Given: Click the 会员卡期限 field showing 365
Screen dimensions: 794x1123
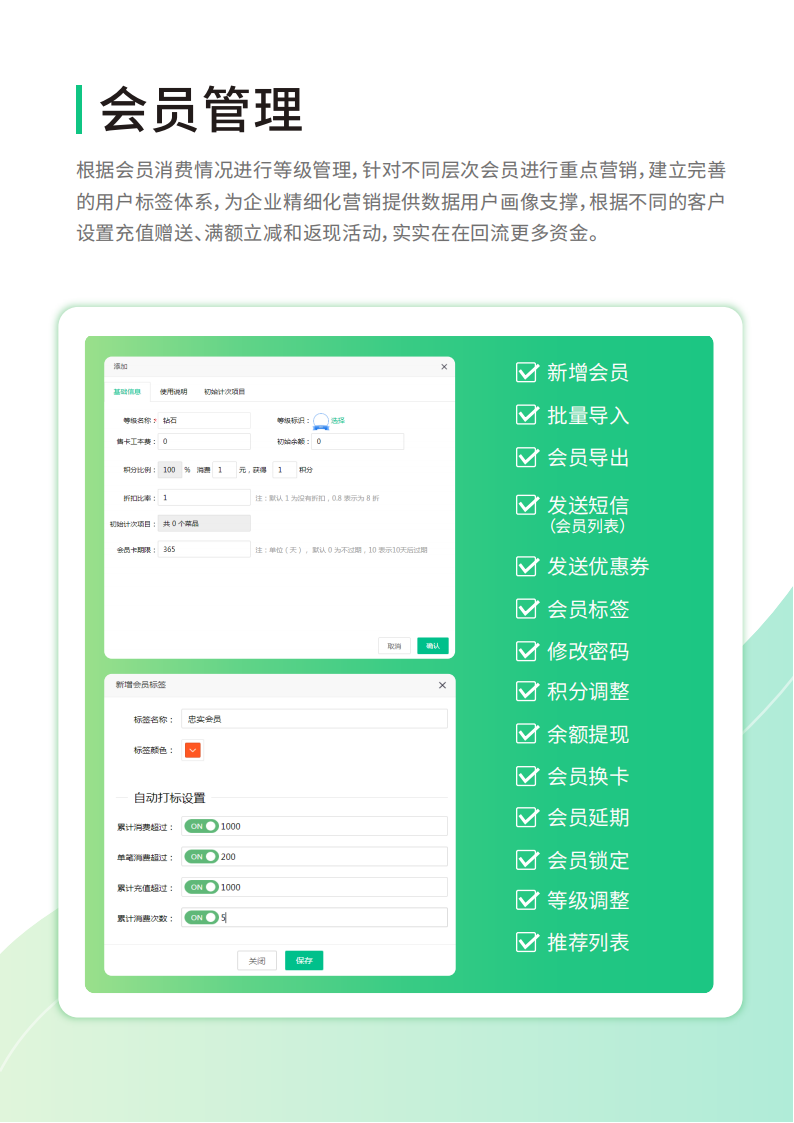Looking at the screenshot, I should pyautogui.click(x=204, y=549).
